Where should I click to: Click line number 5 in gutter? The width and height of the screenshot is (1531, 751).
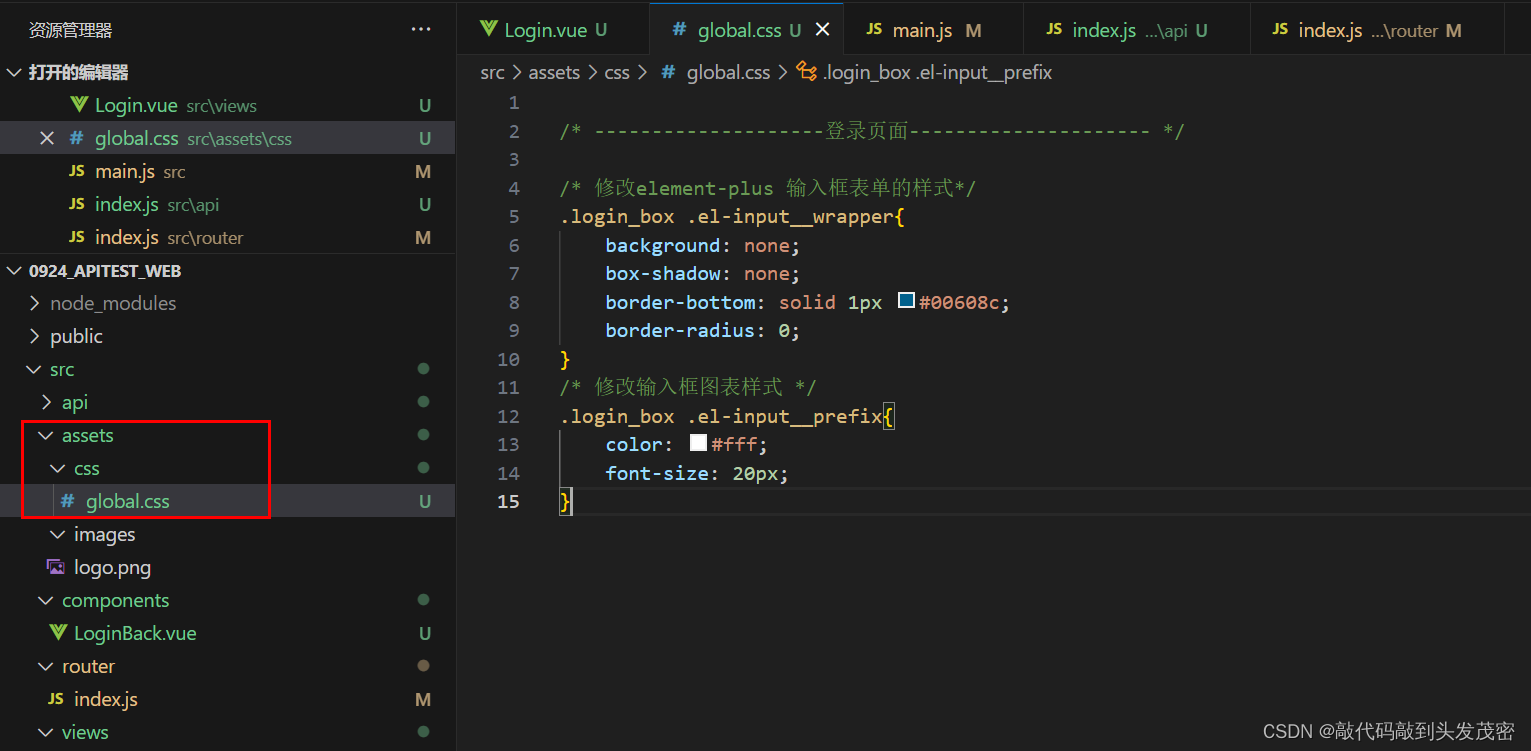click(x=514, y=216)
